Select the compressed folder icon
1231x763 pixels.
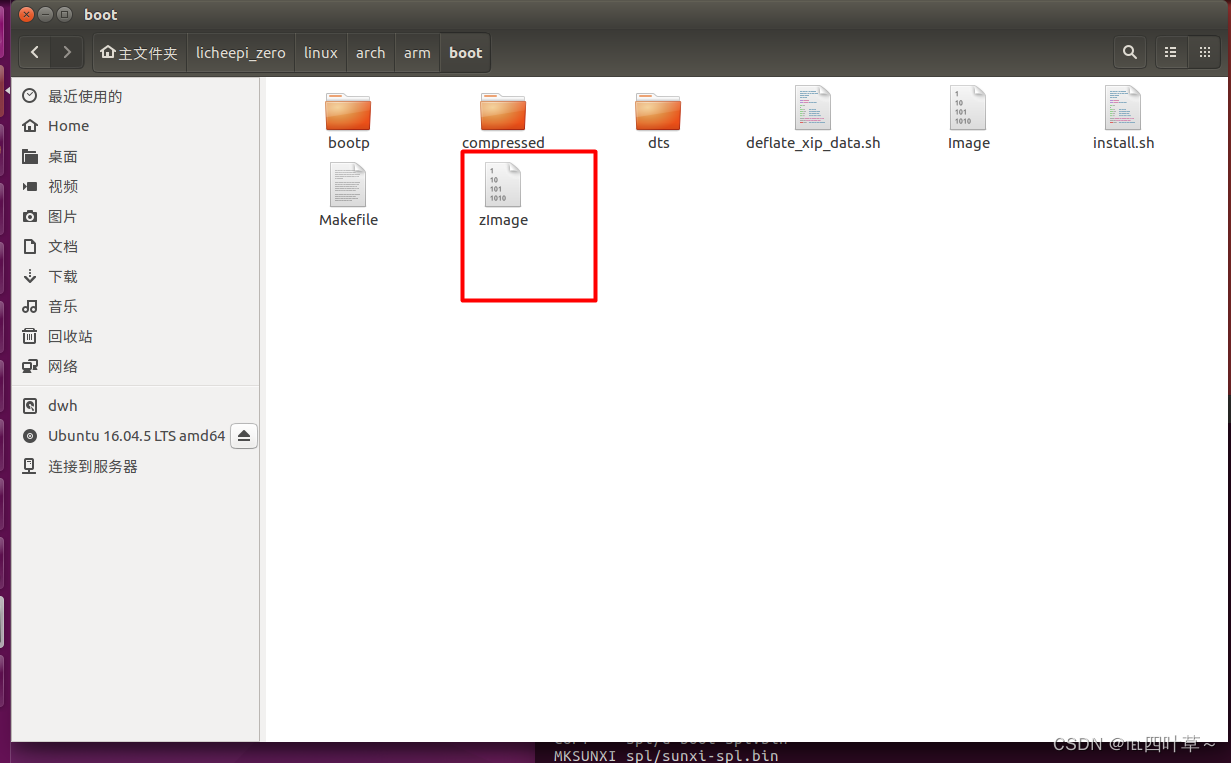tap(503, 111)
